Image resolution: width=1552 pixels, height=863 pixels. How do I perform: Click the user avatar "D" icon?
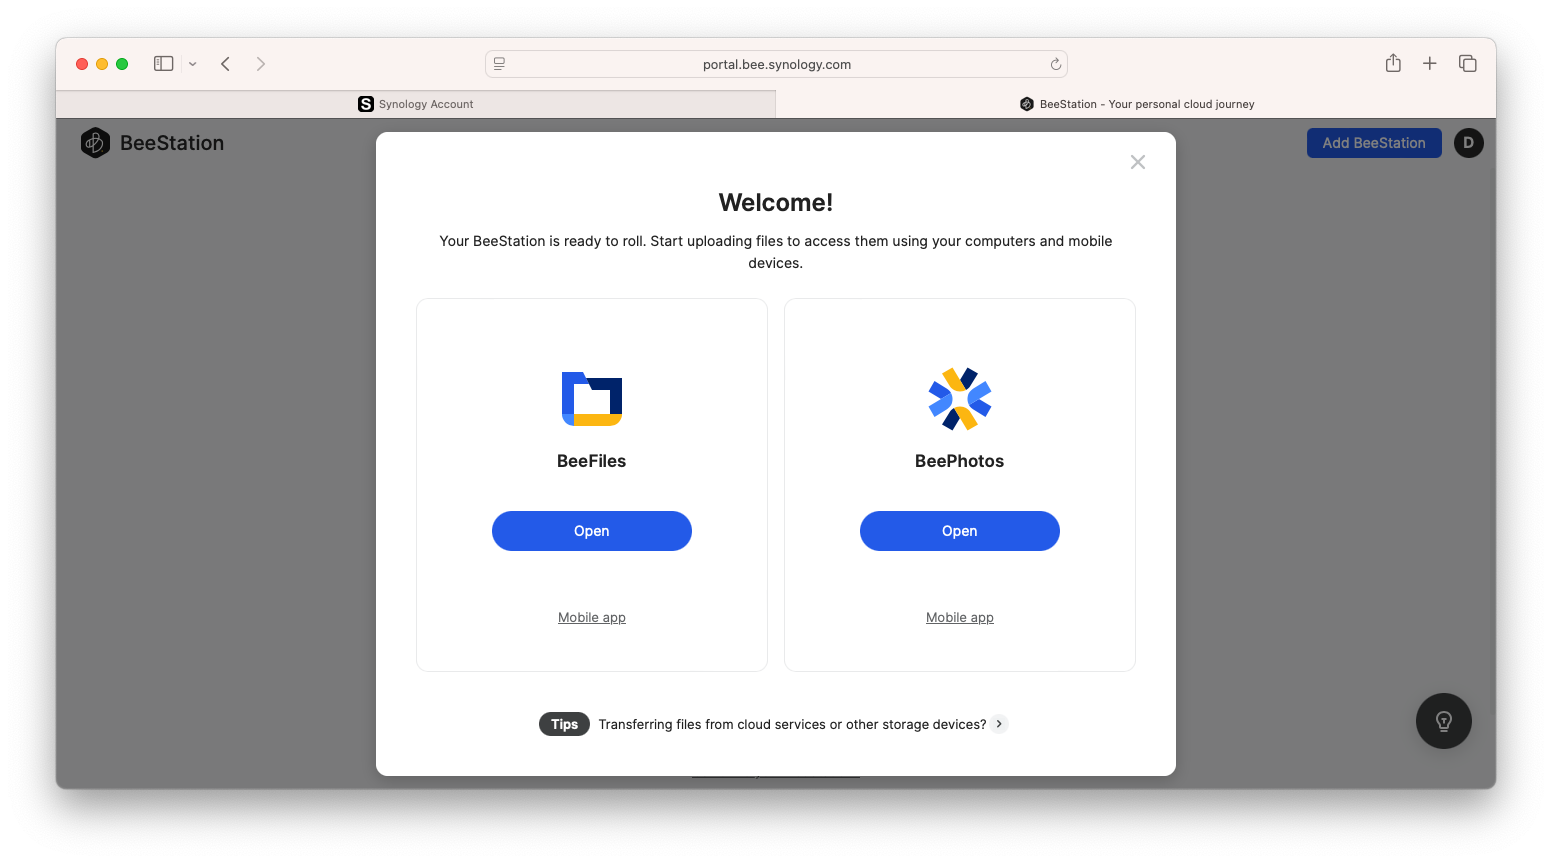tap(1468, 143)
